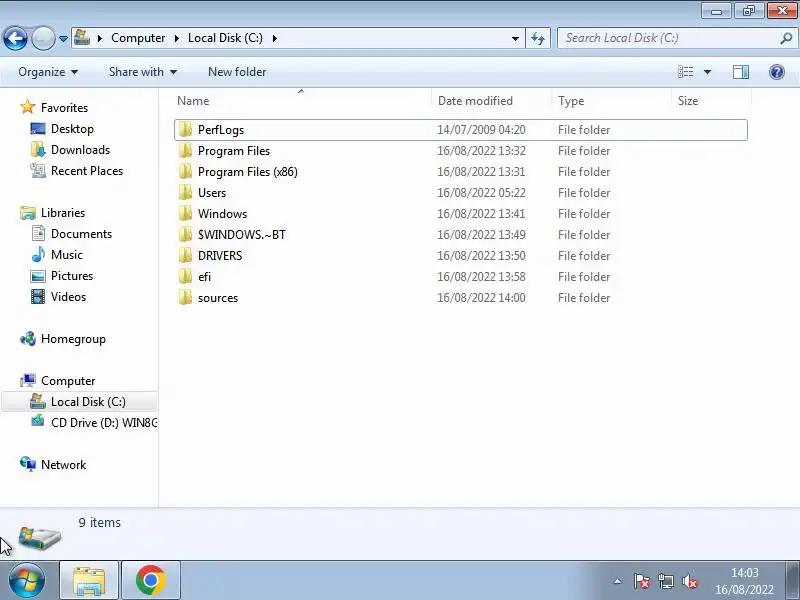Open Downloads in the navigation pane
This screenshot has width=800, height=600.
point(81,149)
